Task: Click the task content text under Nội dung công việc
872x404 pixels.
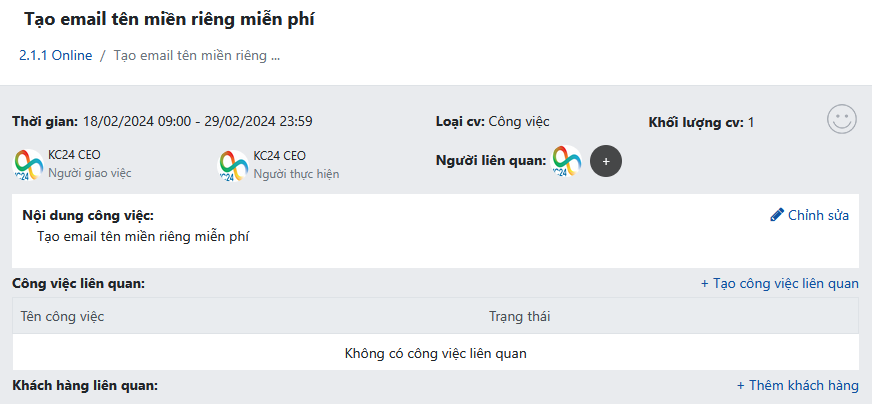Action: coord(143,237)
